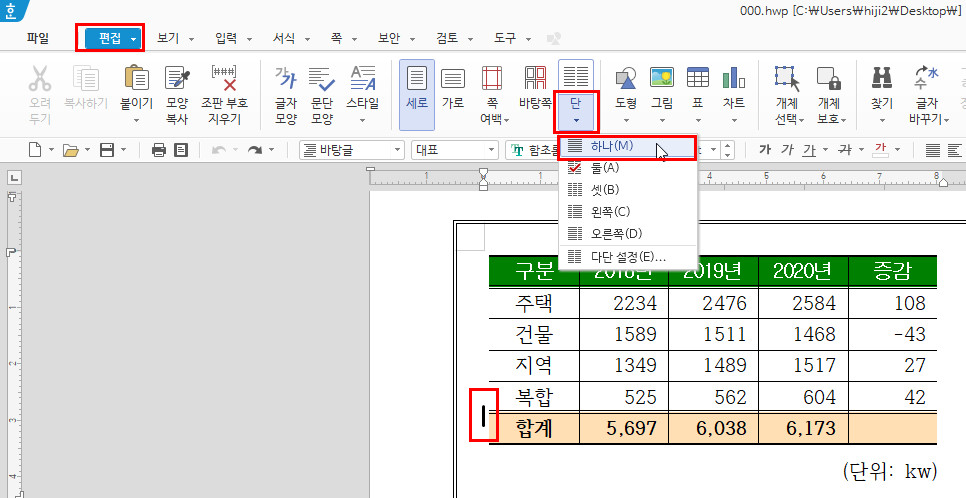The image size is (966, 498).
Task: Open print preview icon next to printer
Action: [x=181, y=150]
